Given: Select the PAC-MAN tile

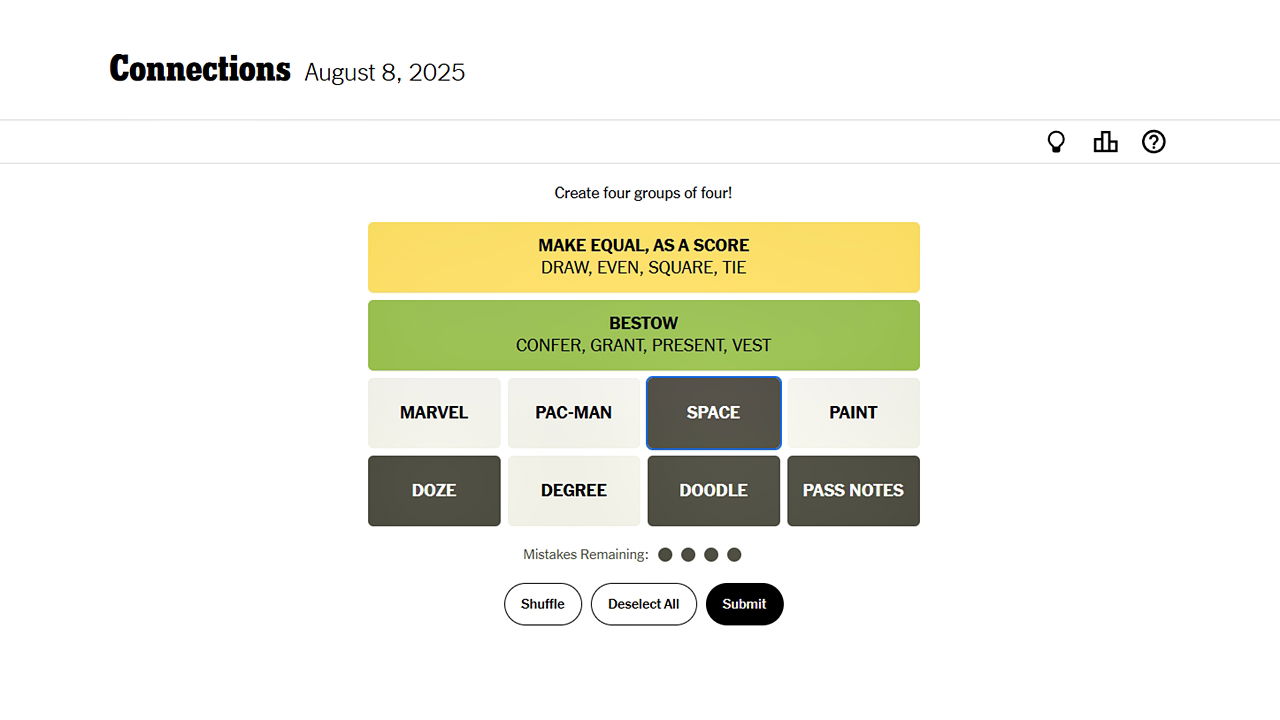Looking at the screenshot, I should tap(574, 412).
